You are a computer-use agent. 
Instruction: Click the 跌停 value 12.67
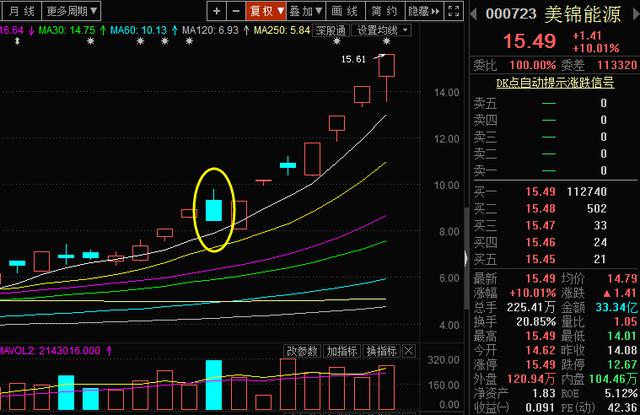pos(622,364)
